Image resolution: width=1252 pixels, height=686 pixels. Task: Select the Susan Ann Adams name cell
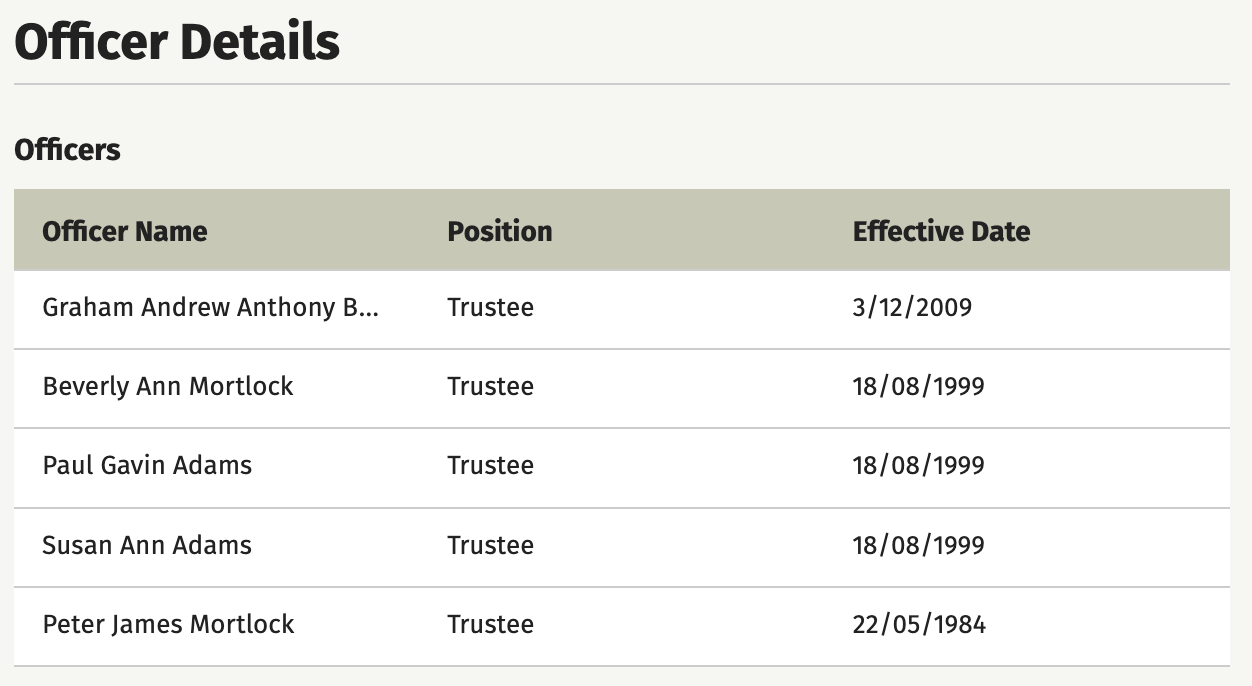tap(147, 545)
